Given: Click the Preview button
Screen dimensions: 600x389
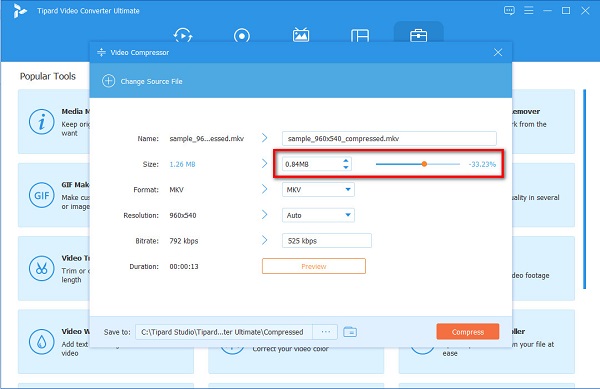Looking at the screenshot, I should pos(314,266).
